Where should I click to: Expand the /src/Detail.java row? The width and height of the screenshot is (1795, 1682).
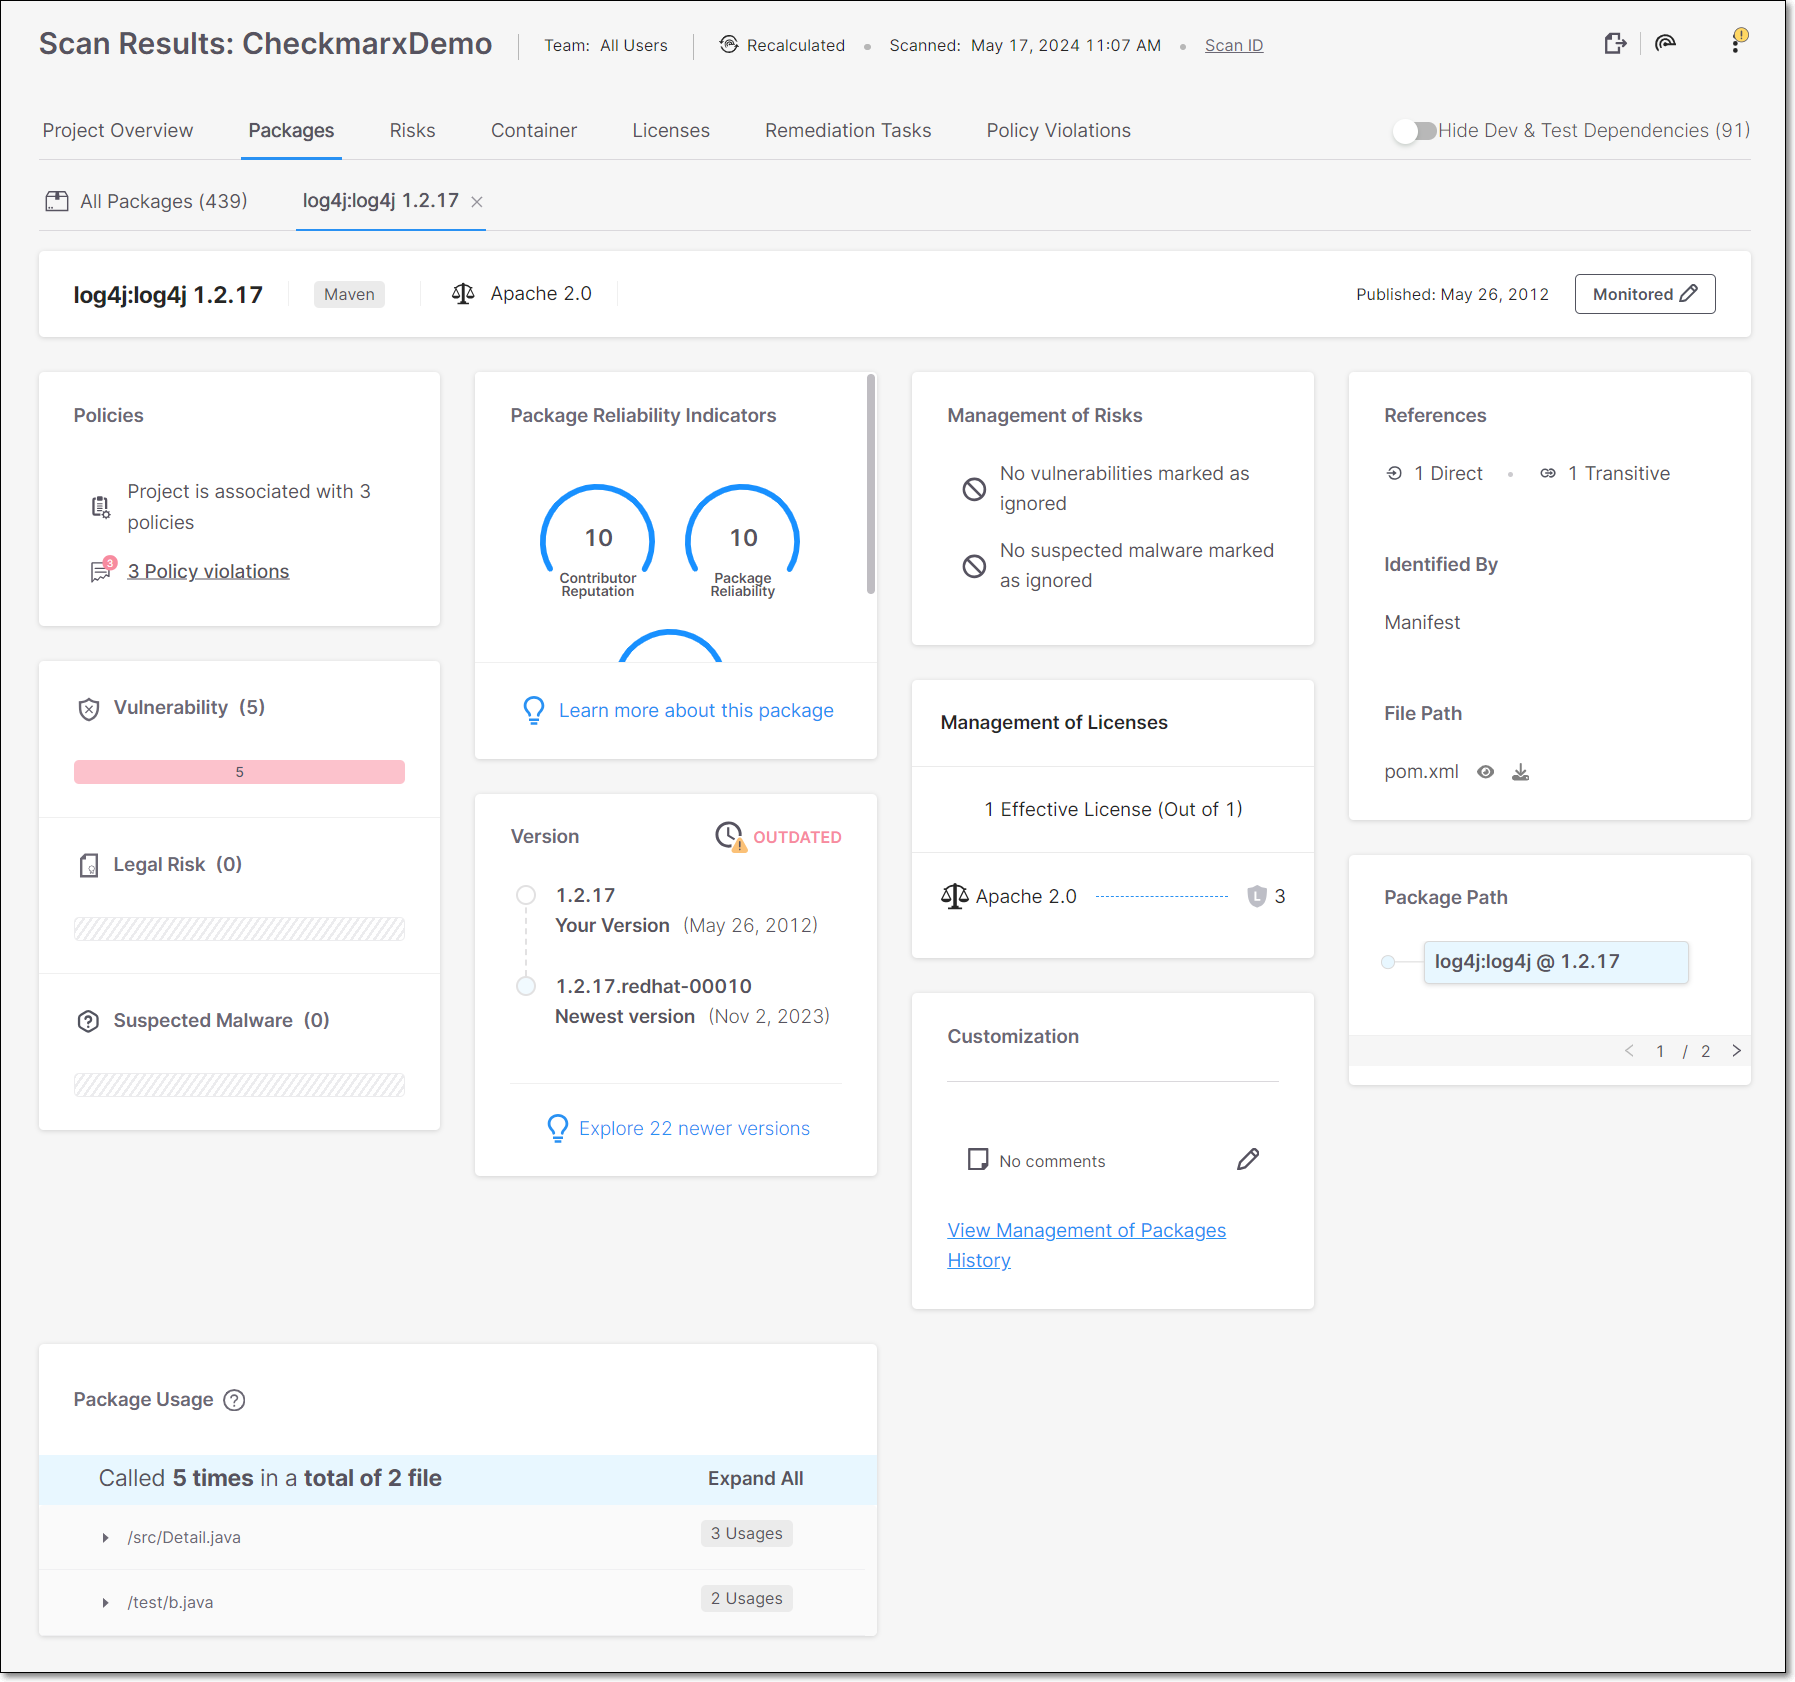pos(105,1538)
